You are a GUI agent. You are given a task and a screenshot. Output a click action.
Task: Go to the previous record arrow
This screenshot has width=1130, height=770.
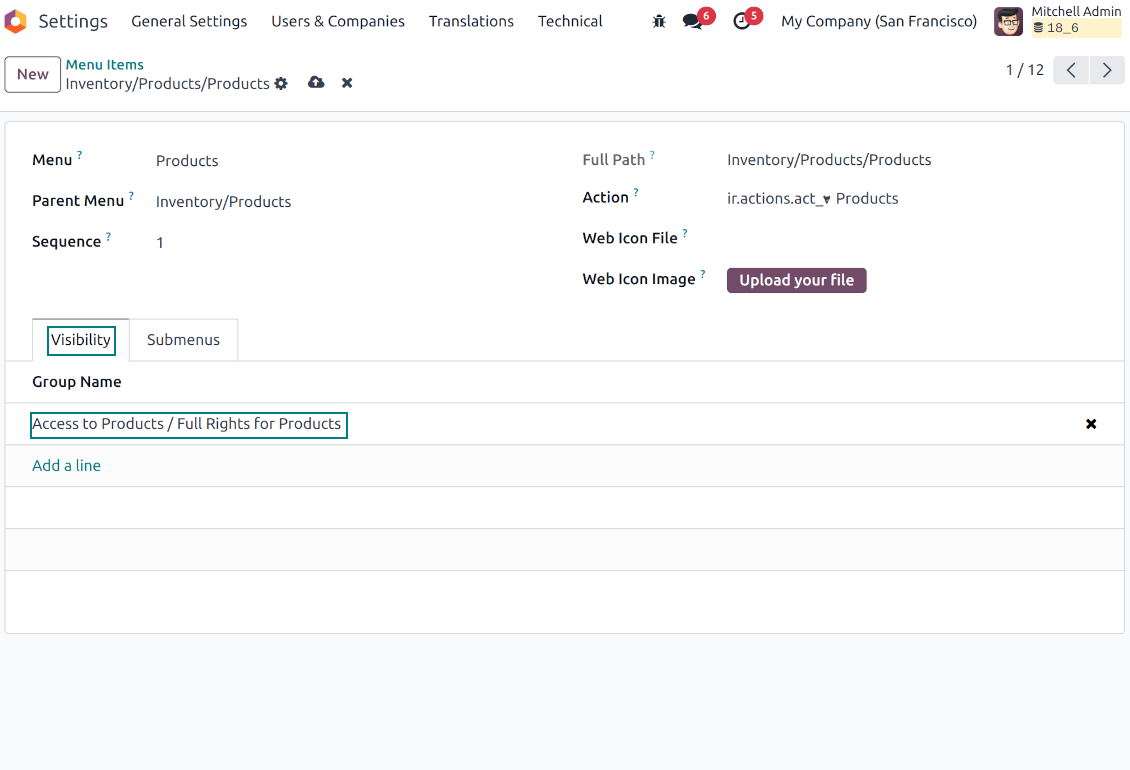1071,70
